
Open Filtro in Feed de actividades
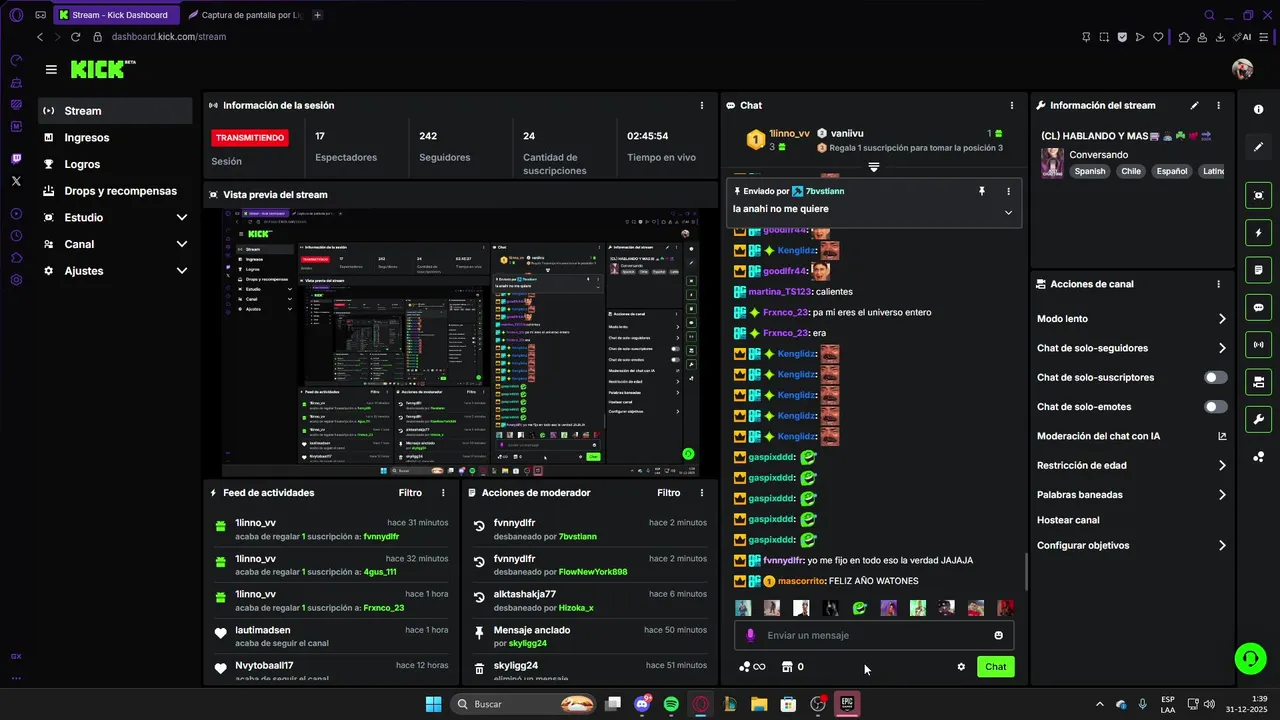tap(410, 493)
